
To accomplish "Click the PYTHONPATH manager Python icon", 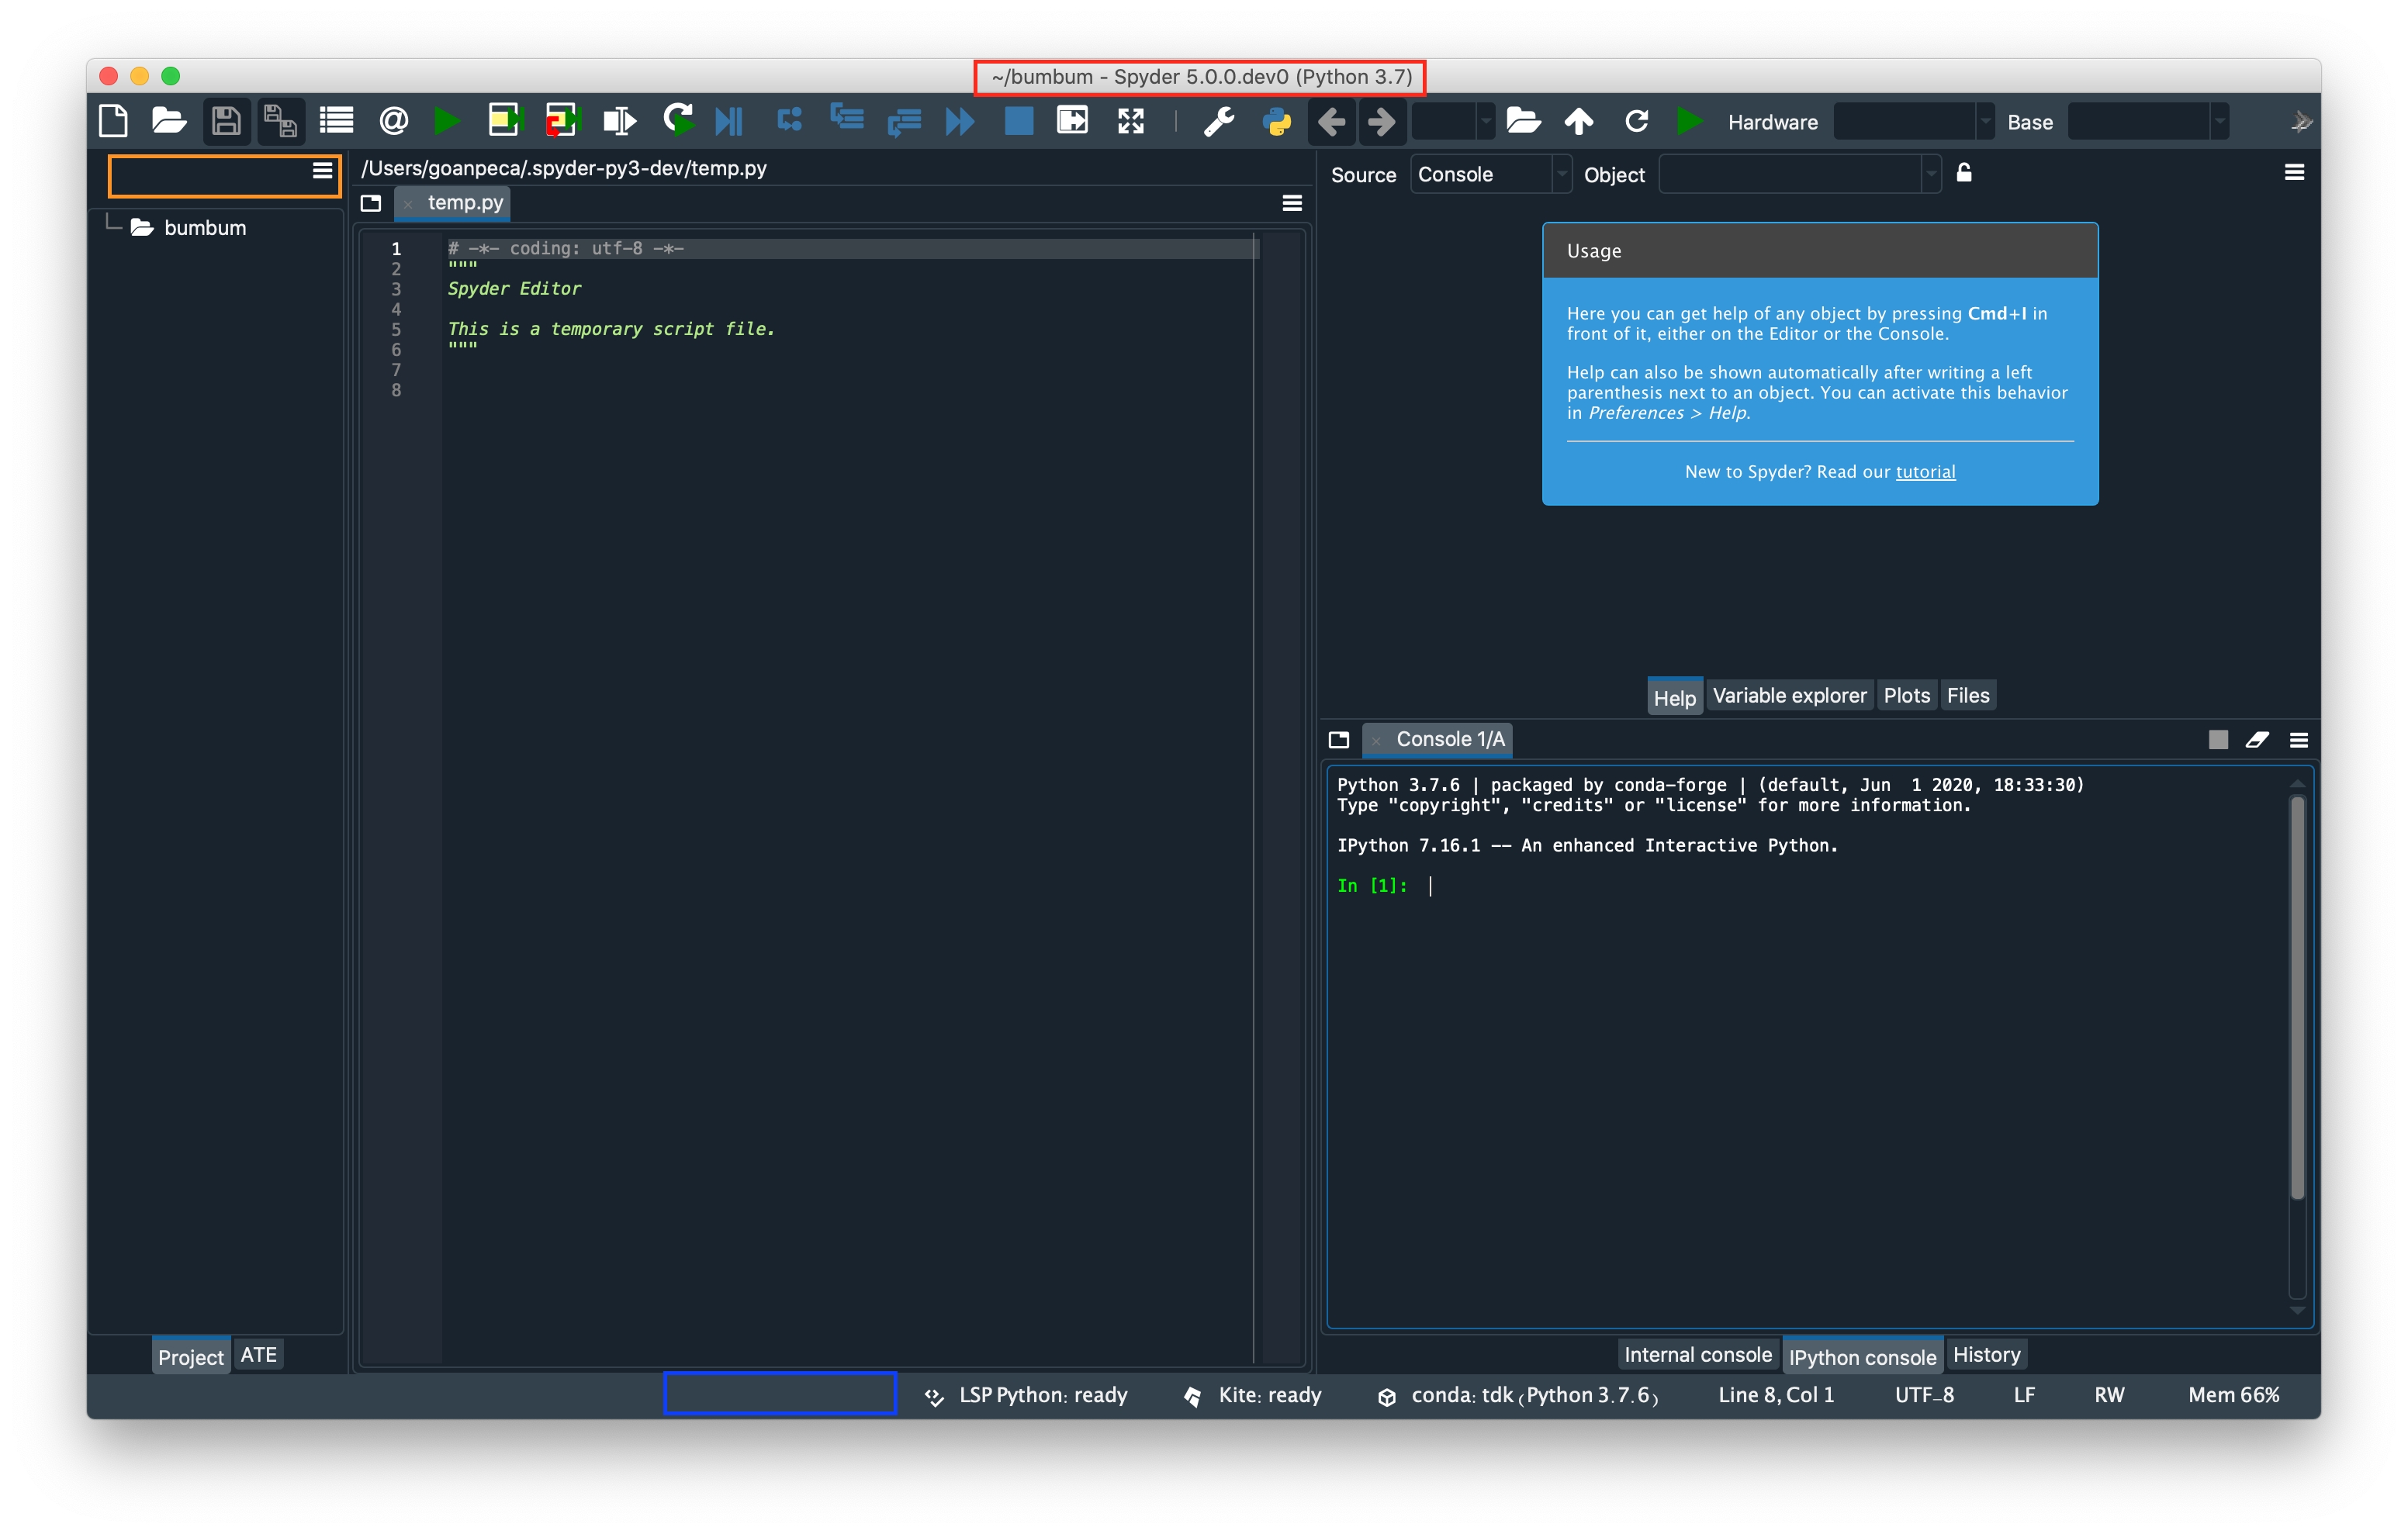I will tap(1278, 120).
